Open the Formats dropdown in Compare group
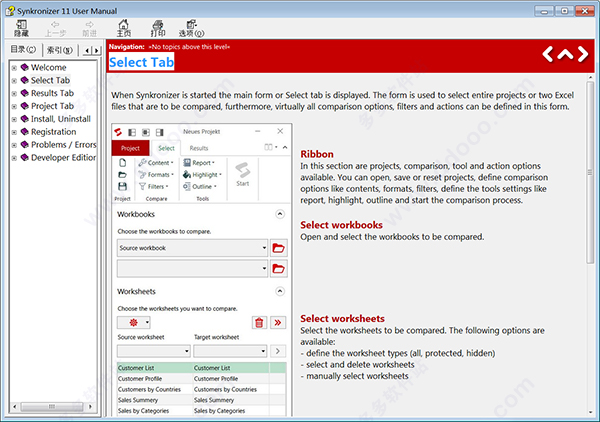600x422 pixels. pos(156,174)
